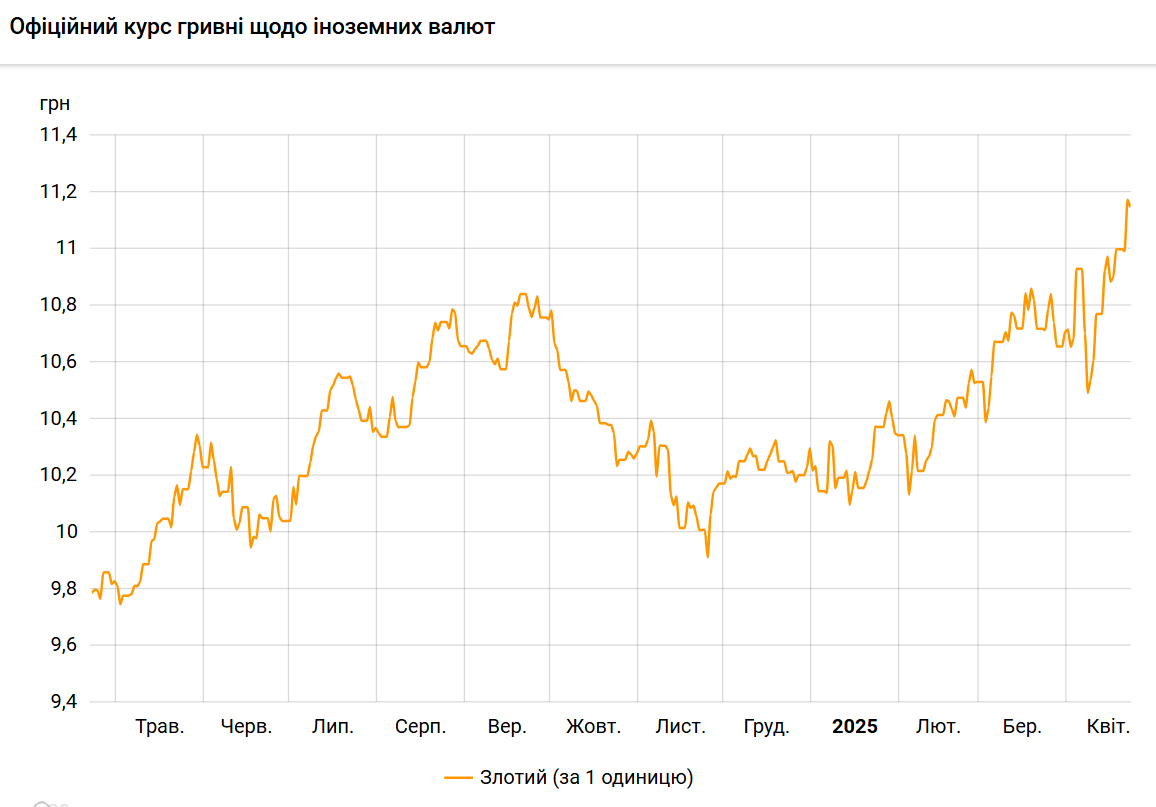Click the 9,4 value on the y-axis
Screen dimensions: 1156x807
click(x=58, y=702)
